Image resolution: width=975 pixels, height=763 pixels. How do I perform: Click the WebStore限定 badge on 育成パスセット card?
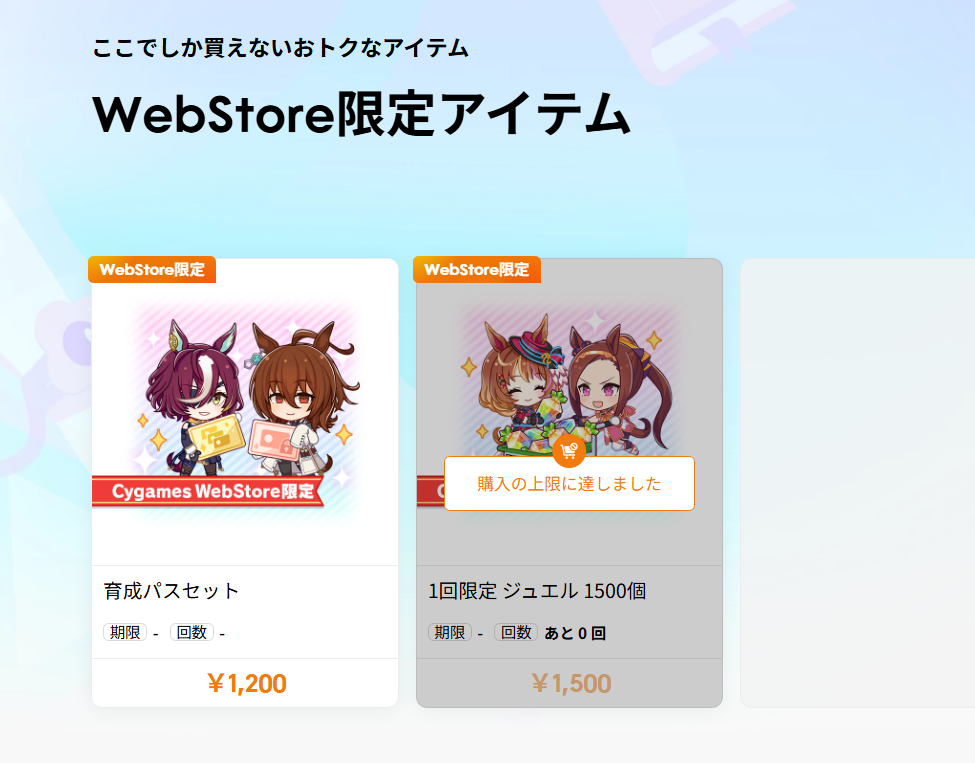click(x=152, y=270)
